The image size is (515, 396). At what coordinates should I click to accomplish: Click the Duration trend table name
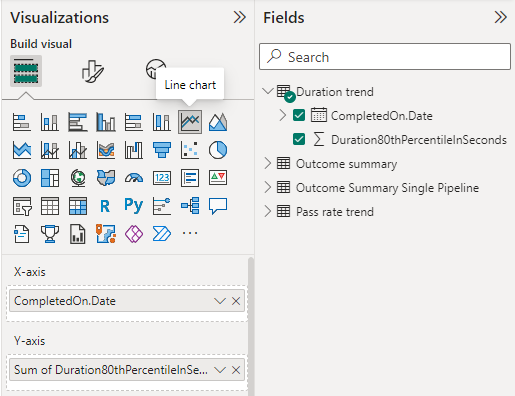(335, 92)
